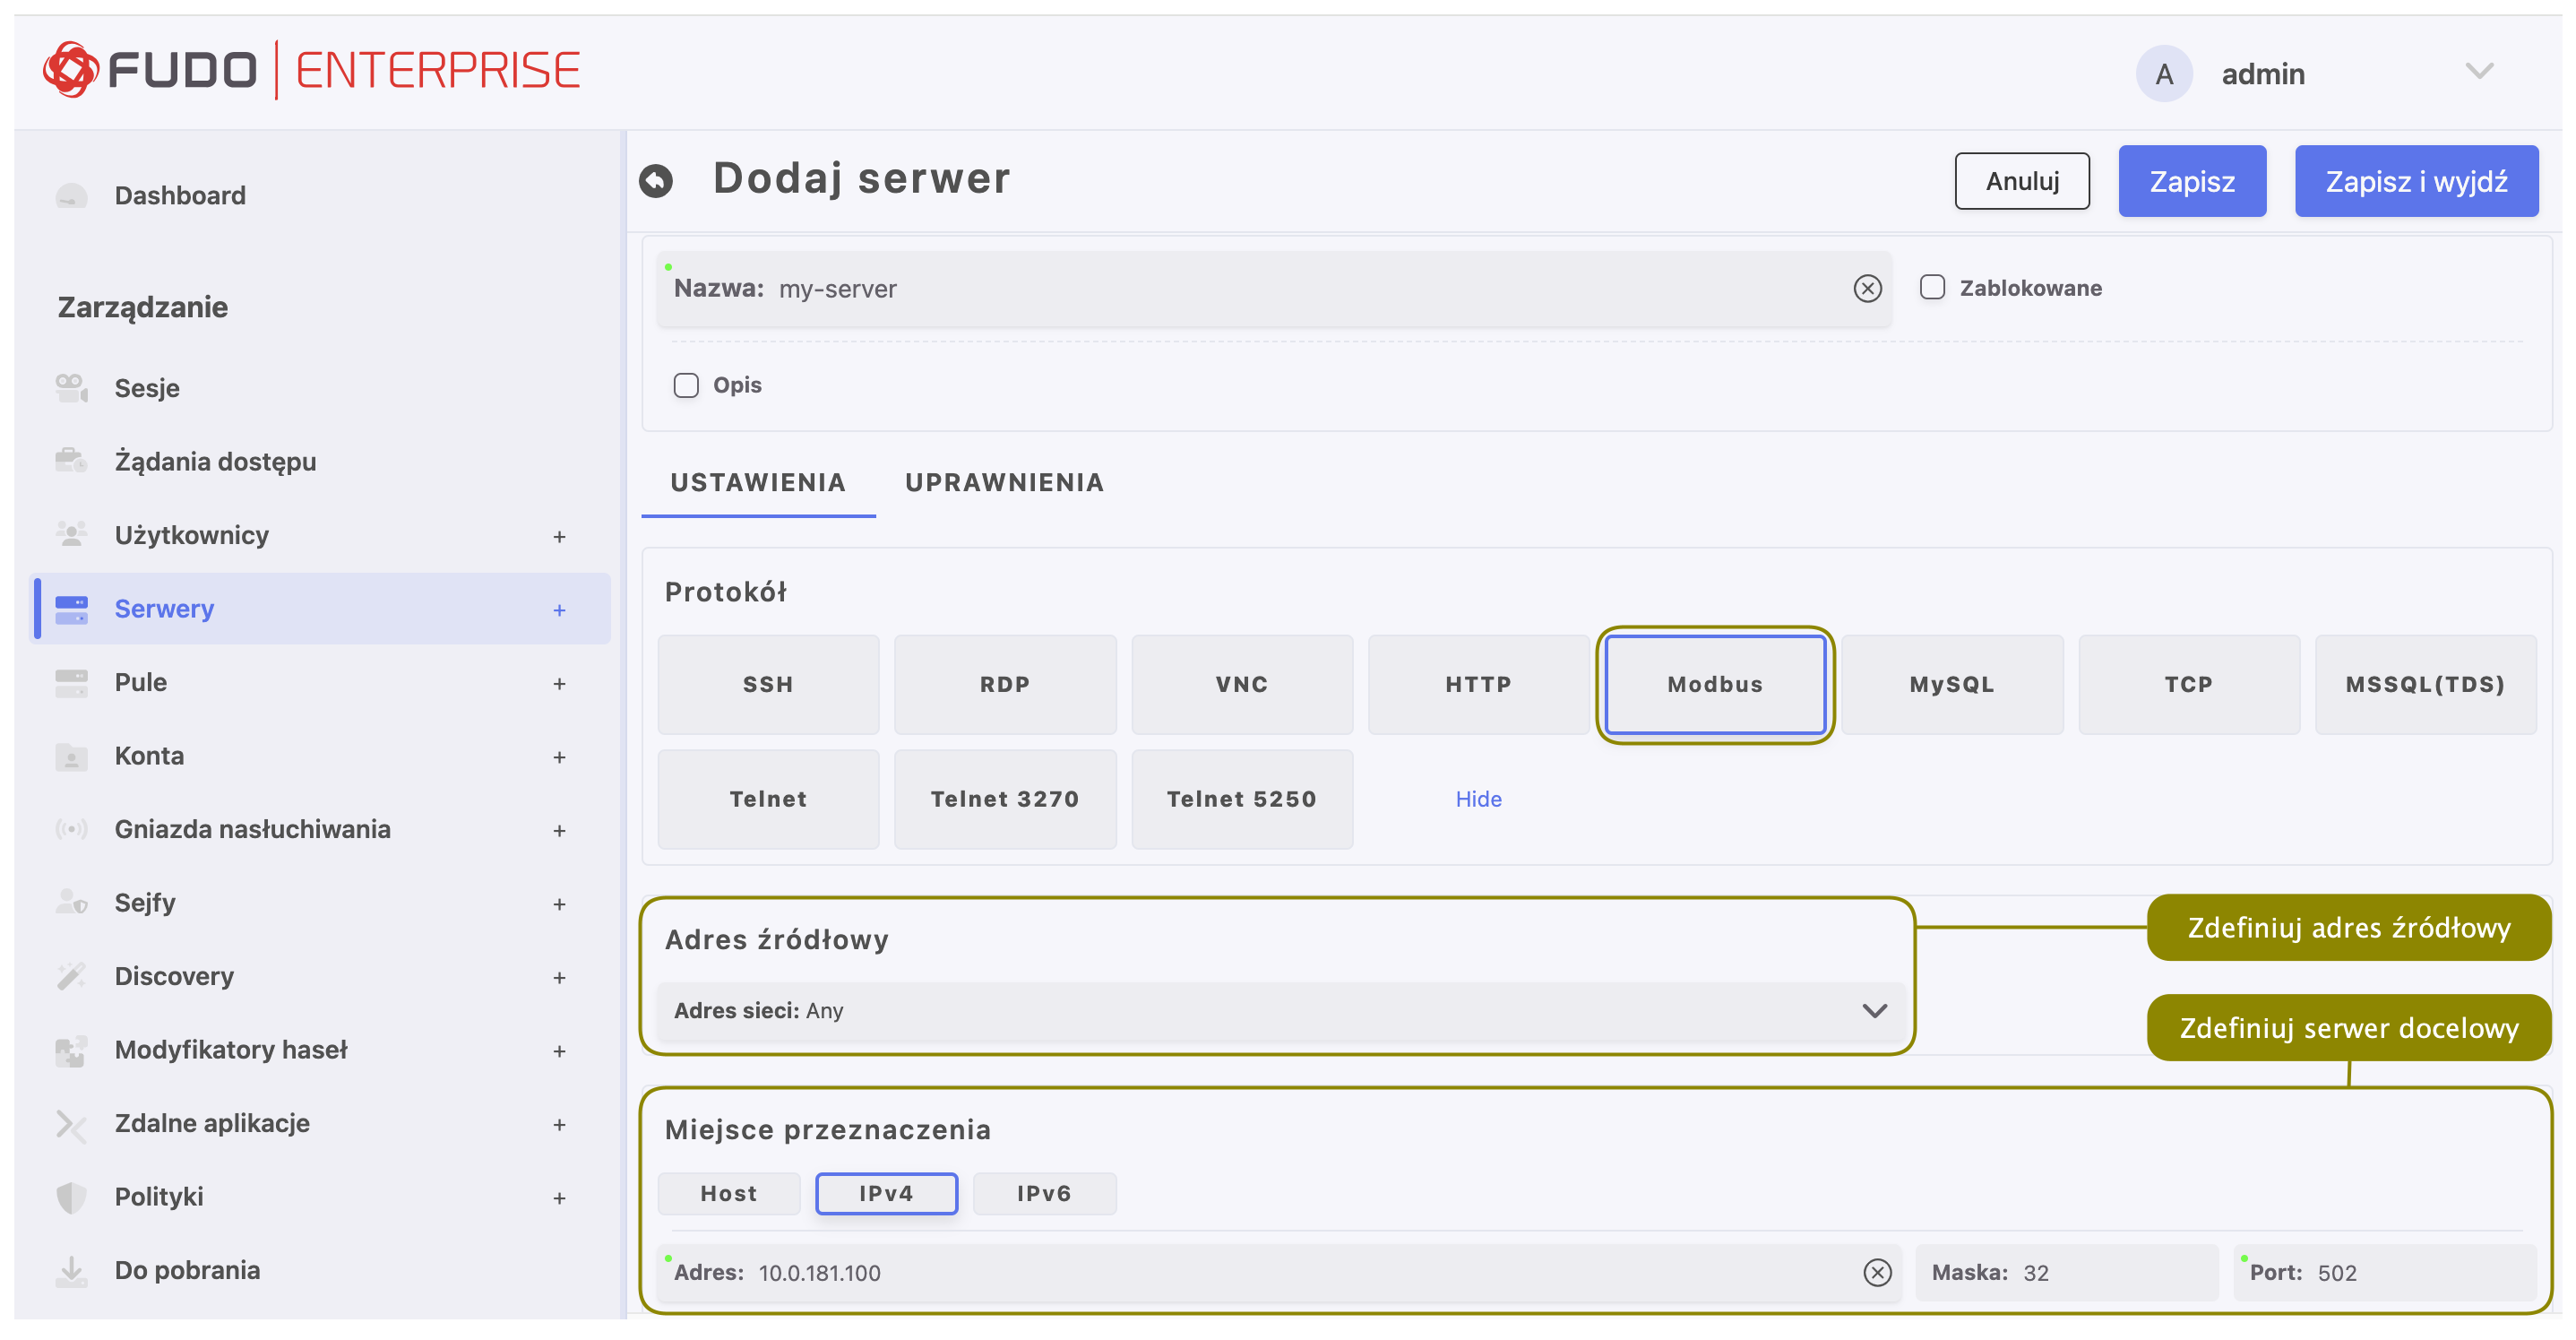Expand Użytkownicy with the plus sign
Screen dimensions: 2576x1340
tap(559, 537)
